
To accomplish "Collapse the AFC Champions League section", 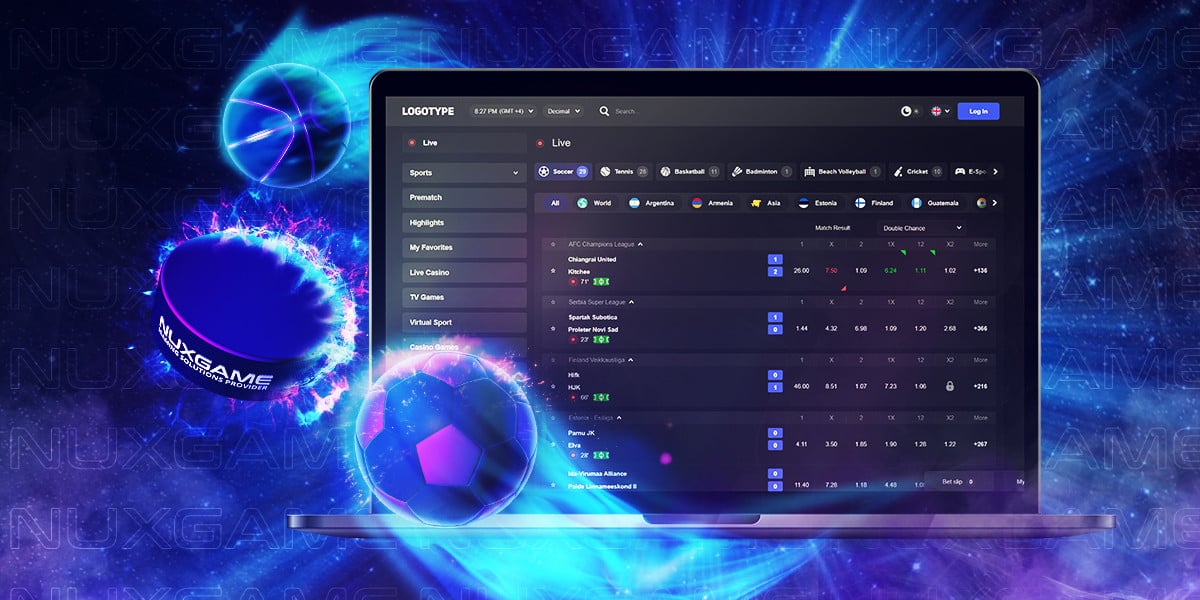I will [x=641, y=244].
